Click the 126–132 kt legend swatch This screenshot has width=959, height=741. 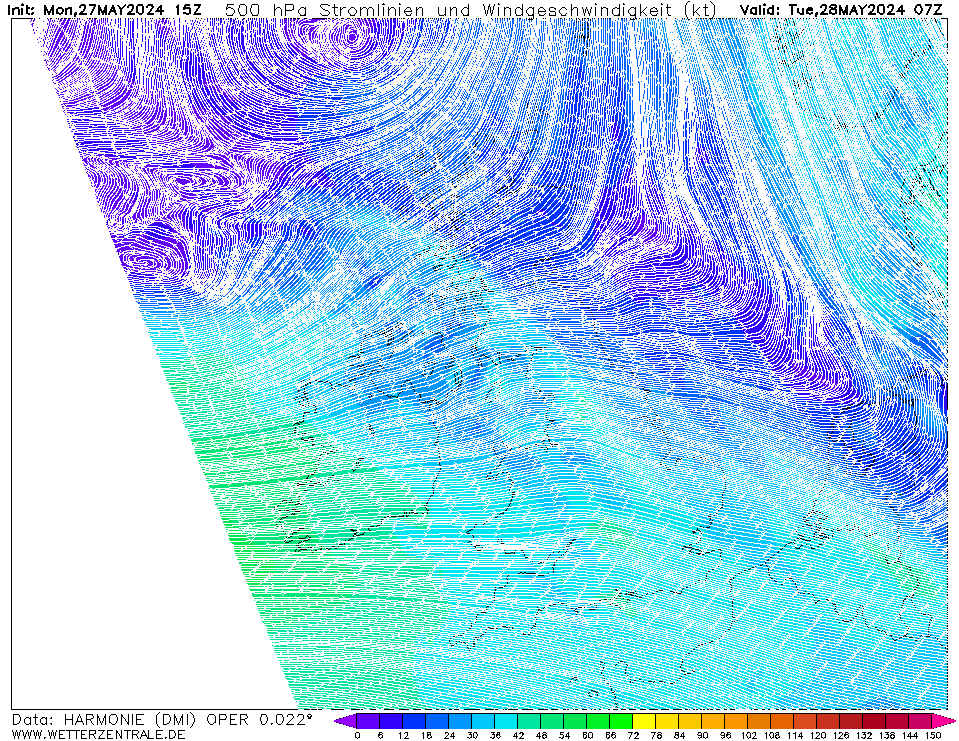point(852,721)
